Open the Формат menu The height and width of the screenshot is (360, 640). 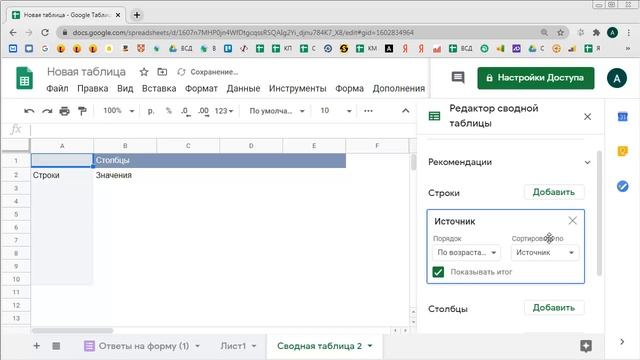pyautogui.click(x=201, y=89)
